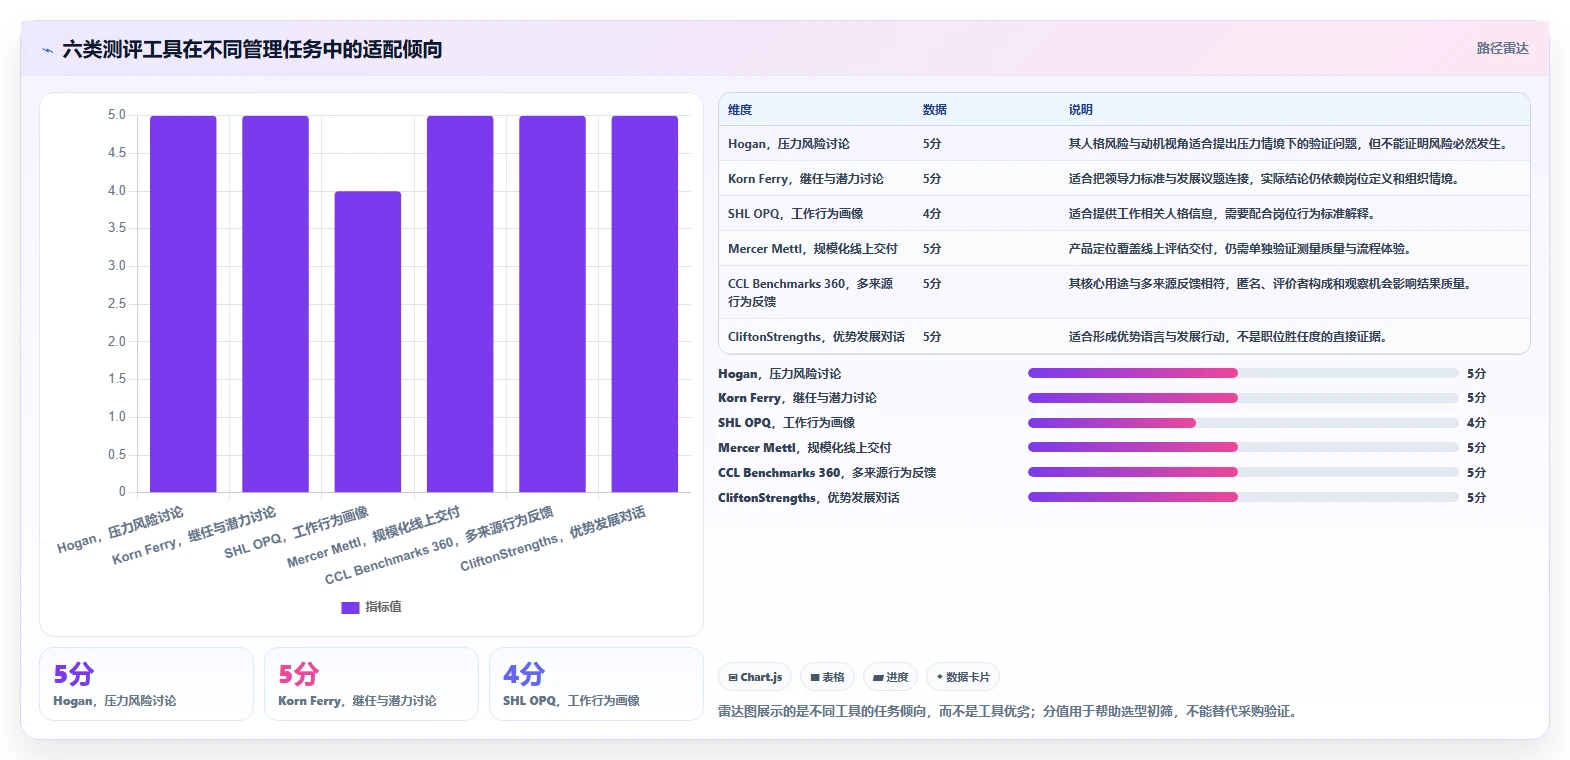The height and width of the screenshot is (760, 1570).
Task: Open the 4分 SHL OPQ summary card
Action: click(596, 684)
